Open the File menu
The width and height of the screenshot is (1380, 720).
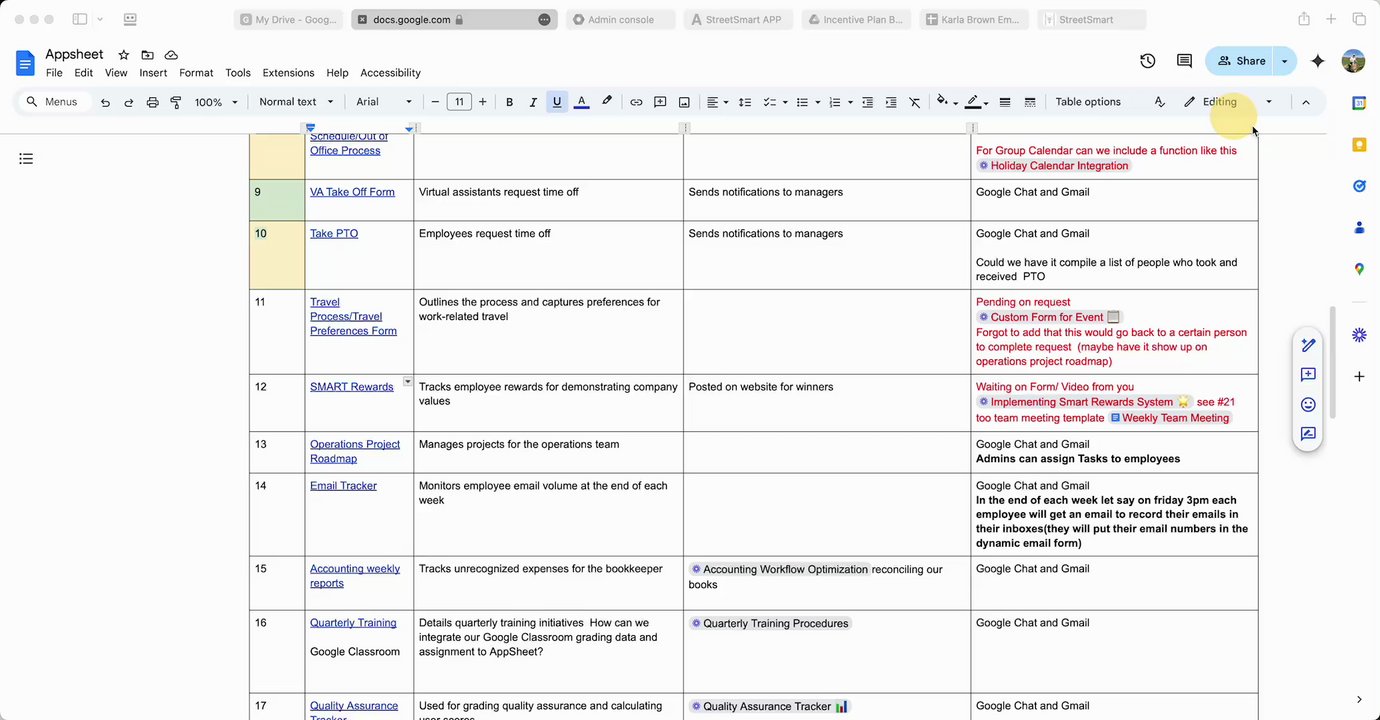click(54, 73)
